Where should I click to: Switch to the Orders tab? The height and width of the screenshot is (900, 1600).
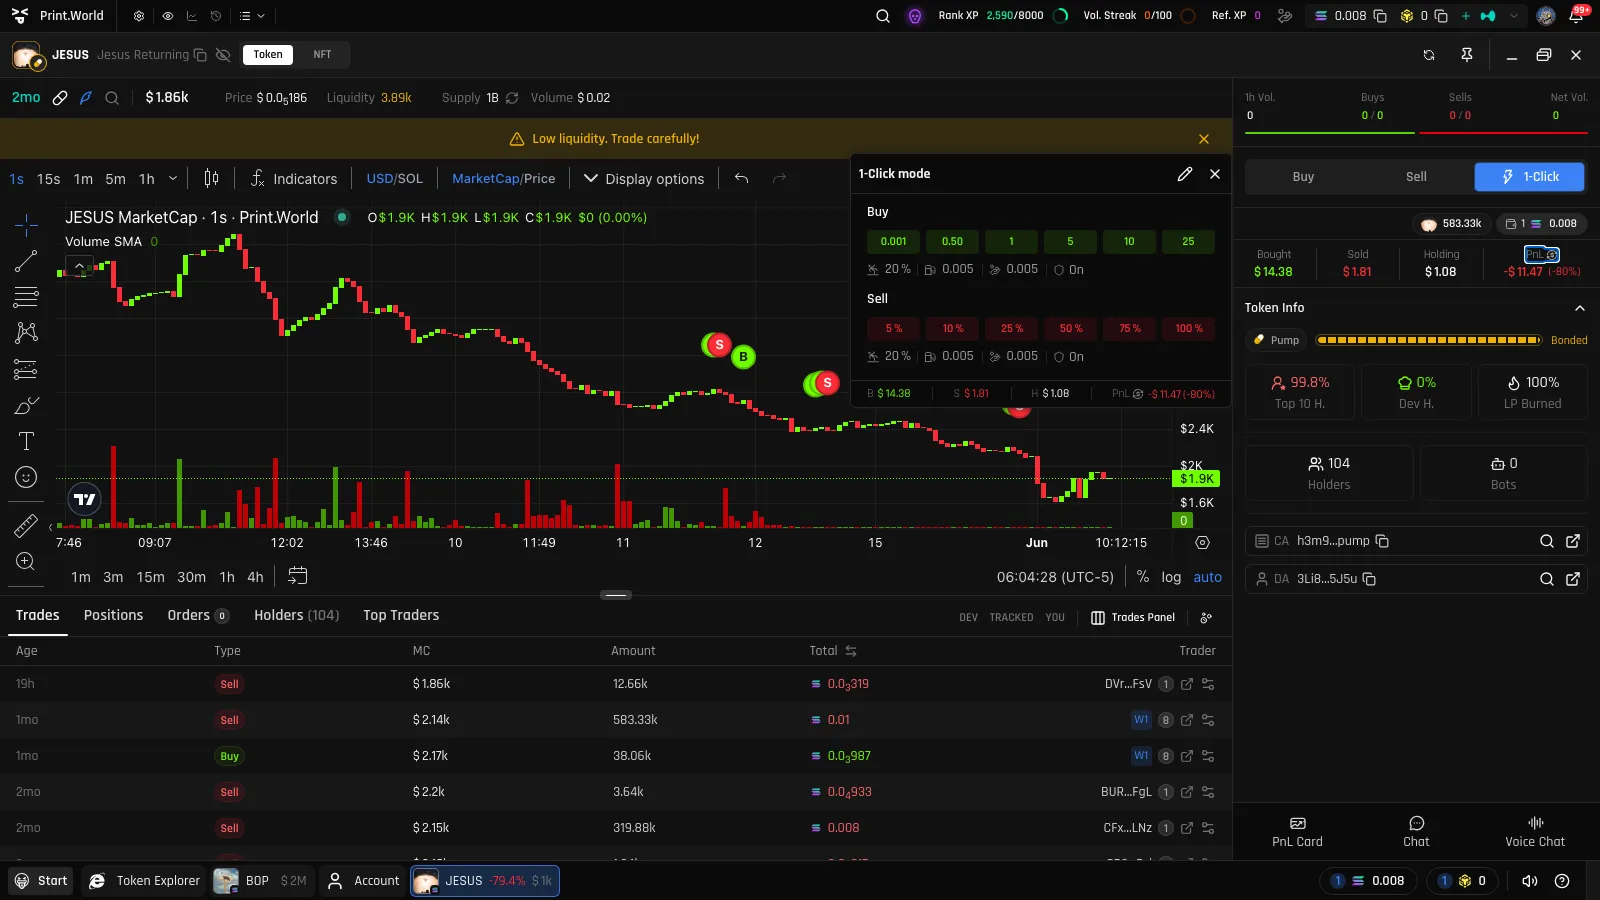(x=198, y=616)
